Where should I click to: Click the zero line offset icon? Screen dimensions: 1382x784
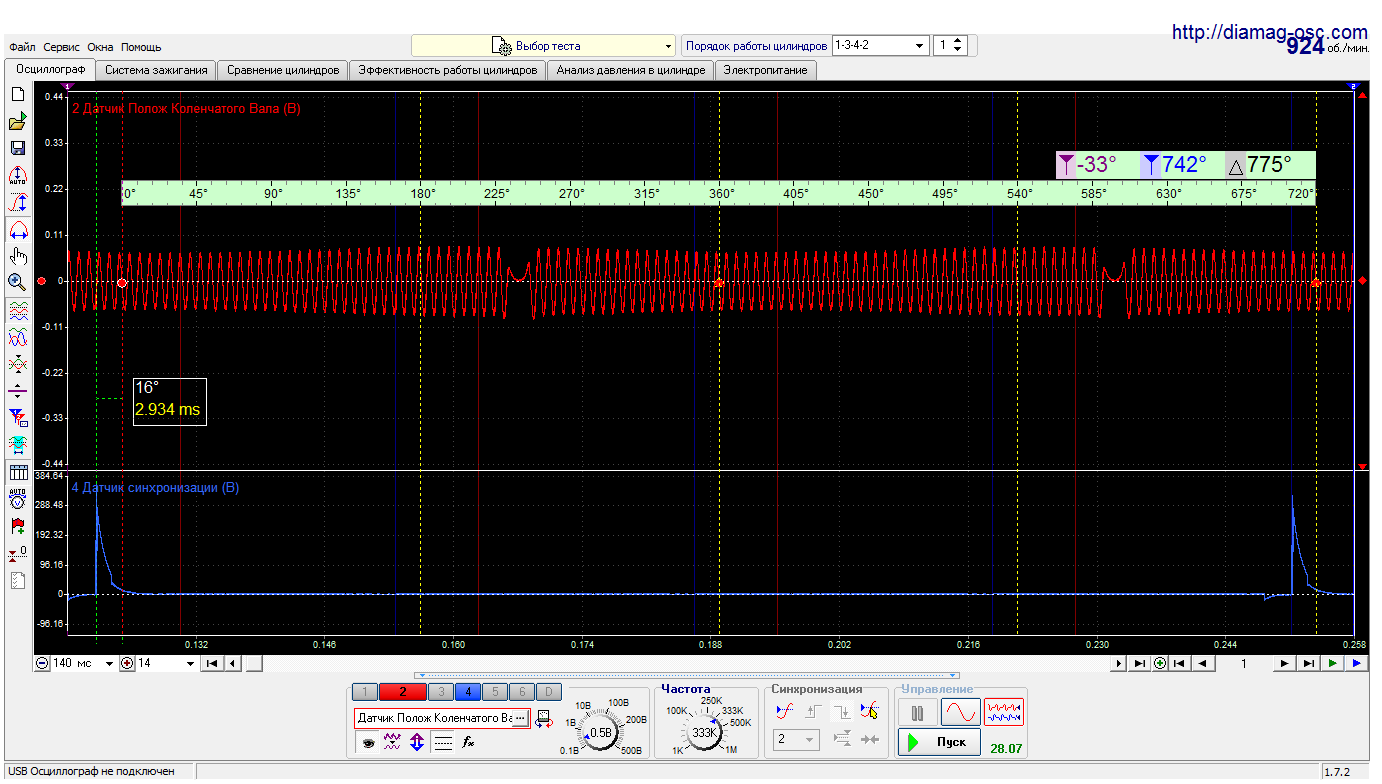tap(17, 390)
